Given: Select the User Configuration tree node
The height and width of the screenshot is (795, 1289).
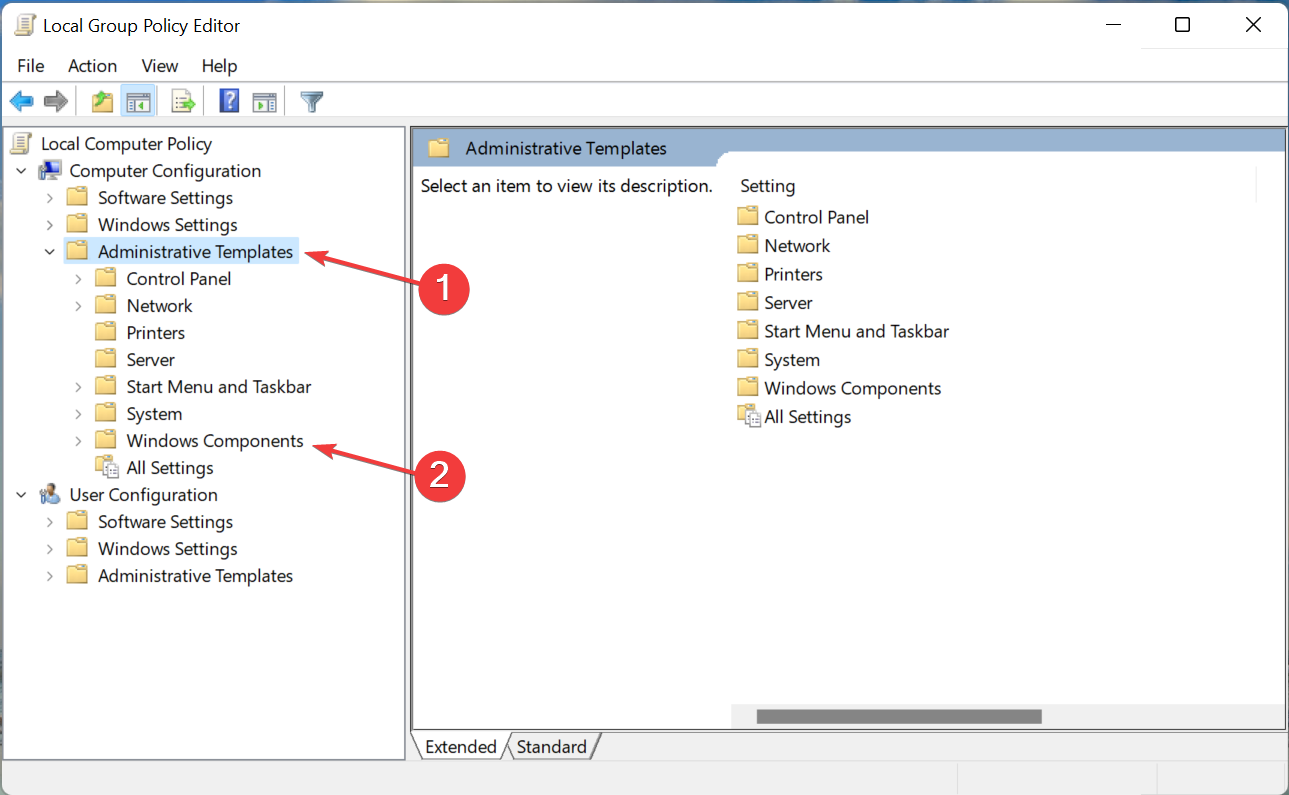Looking at the screenshot, I should [x=143, y=495].
